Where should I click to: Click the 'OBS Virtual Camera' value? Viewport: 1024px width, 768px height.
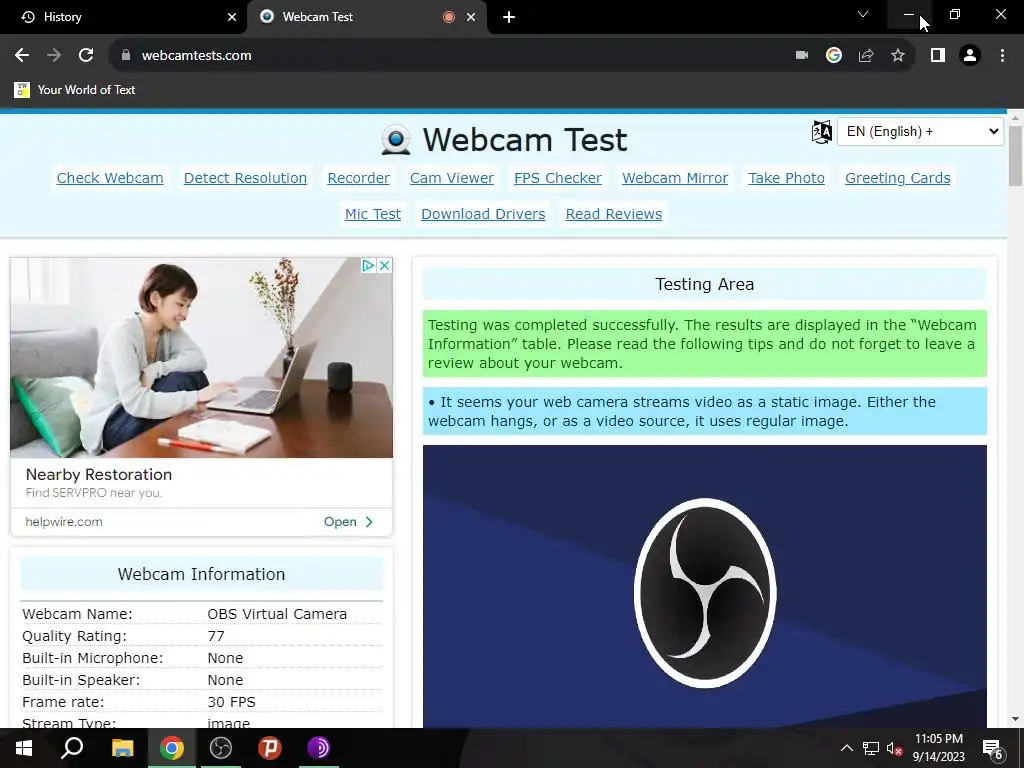[277, 614]
